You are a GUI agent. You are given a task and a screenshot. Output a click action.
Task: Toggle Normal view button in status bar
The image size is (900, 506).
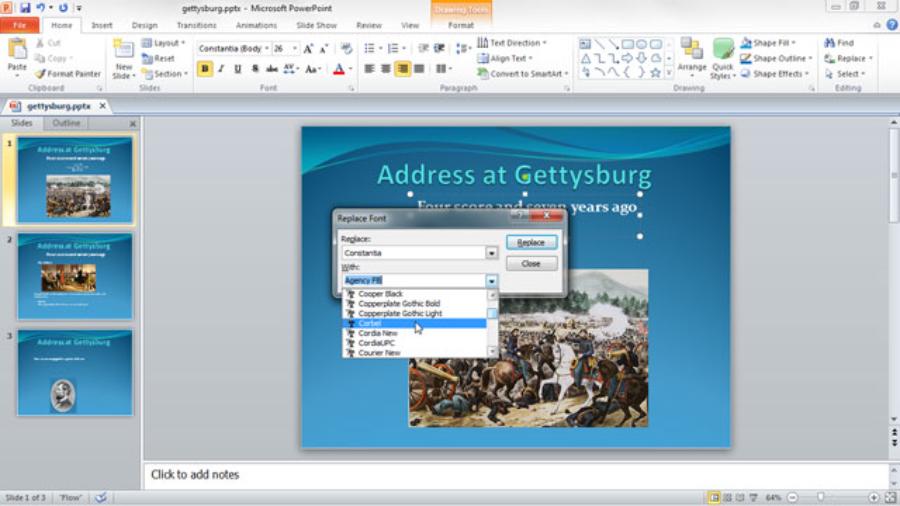(x=714, y=497)
